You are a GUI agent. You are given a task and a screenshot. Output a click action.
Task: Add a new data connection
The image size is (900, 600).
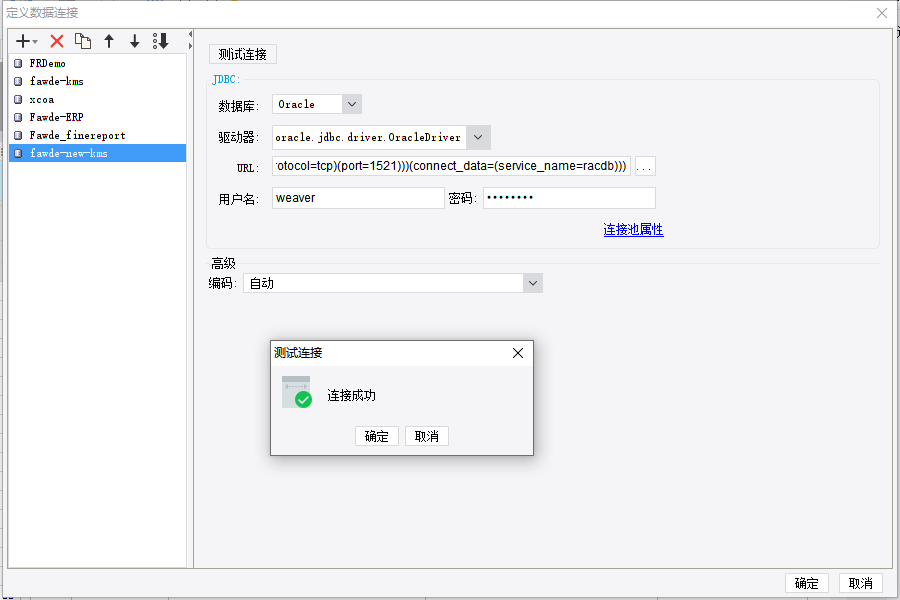[x=23, y=41]
